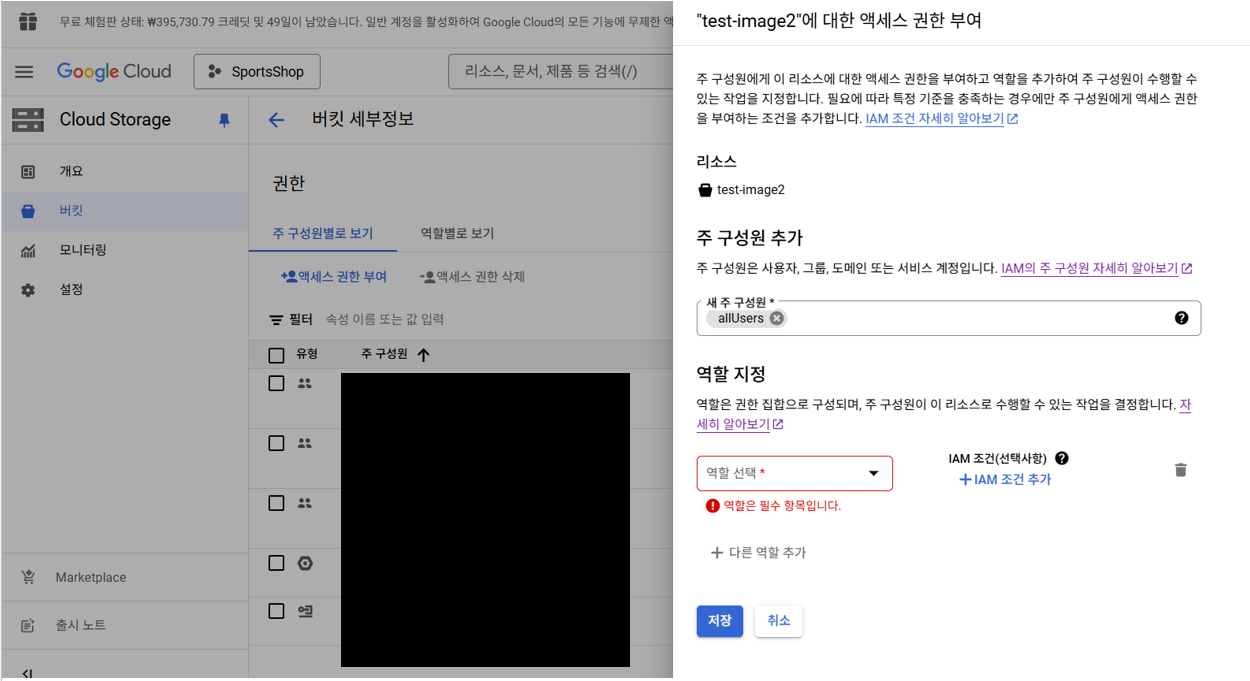Click the 필터 filter icon
Viewport: 1250px width, 681px height.
(277, 320)
